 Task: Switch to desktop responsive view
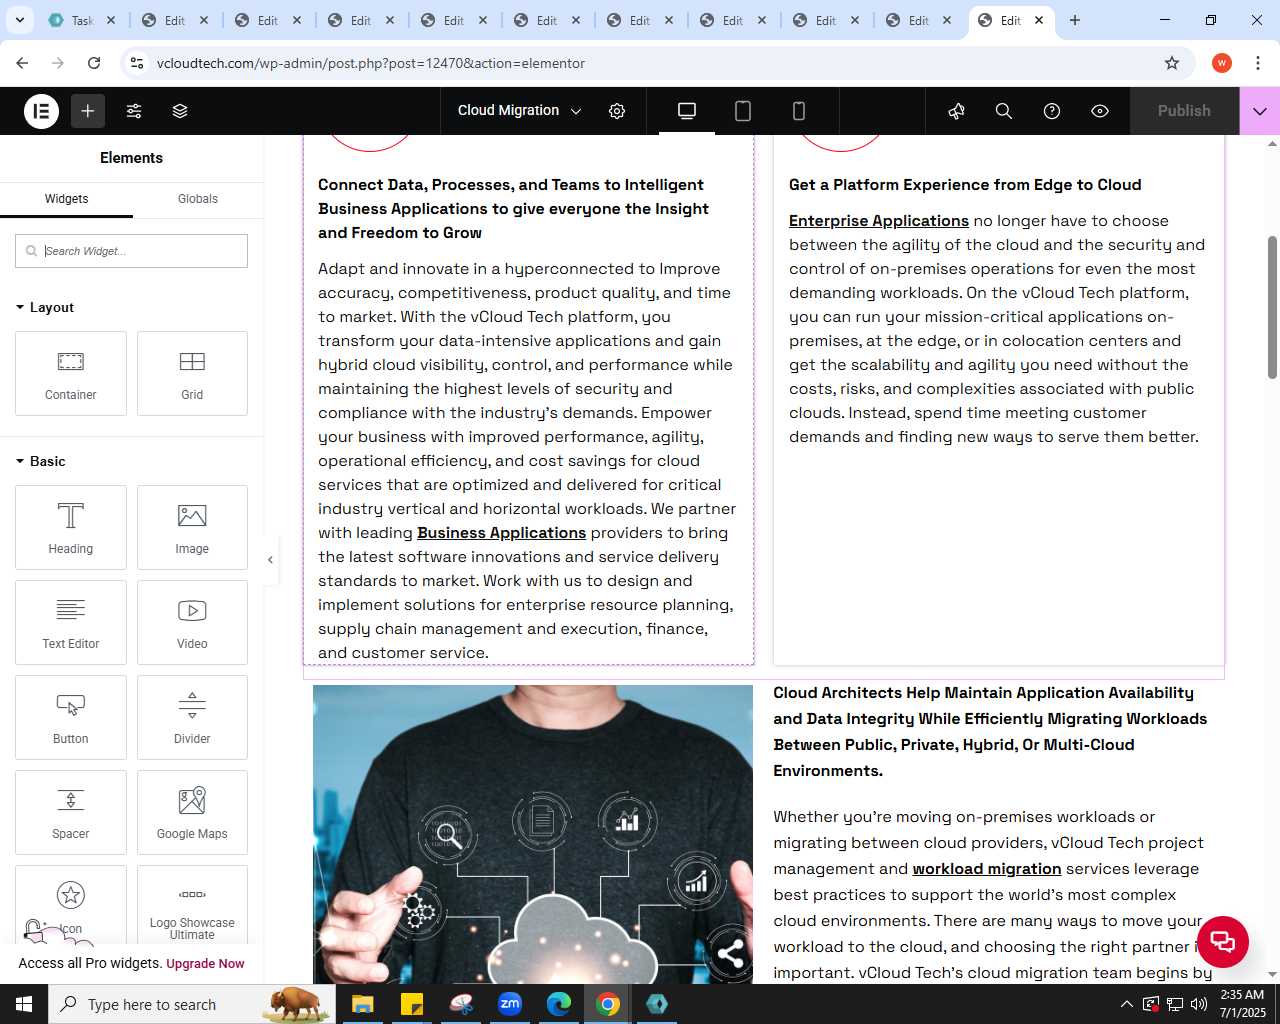(687, 111)
